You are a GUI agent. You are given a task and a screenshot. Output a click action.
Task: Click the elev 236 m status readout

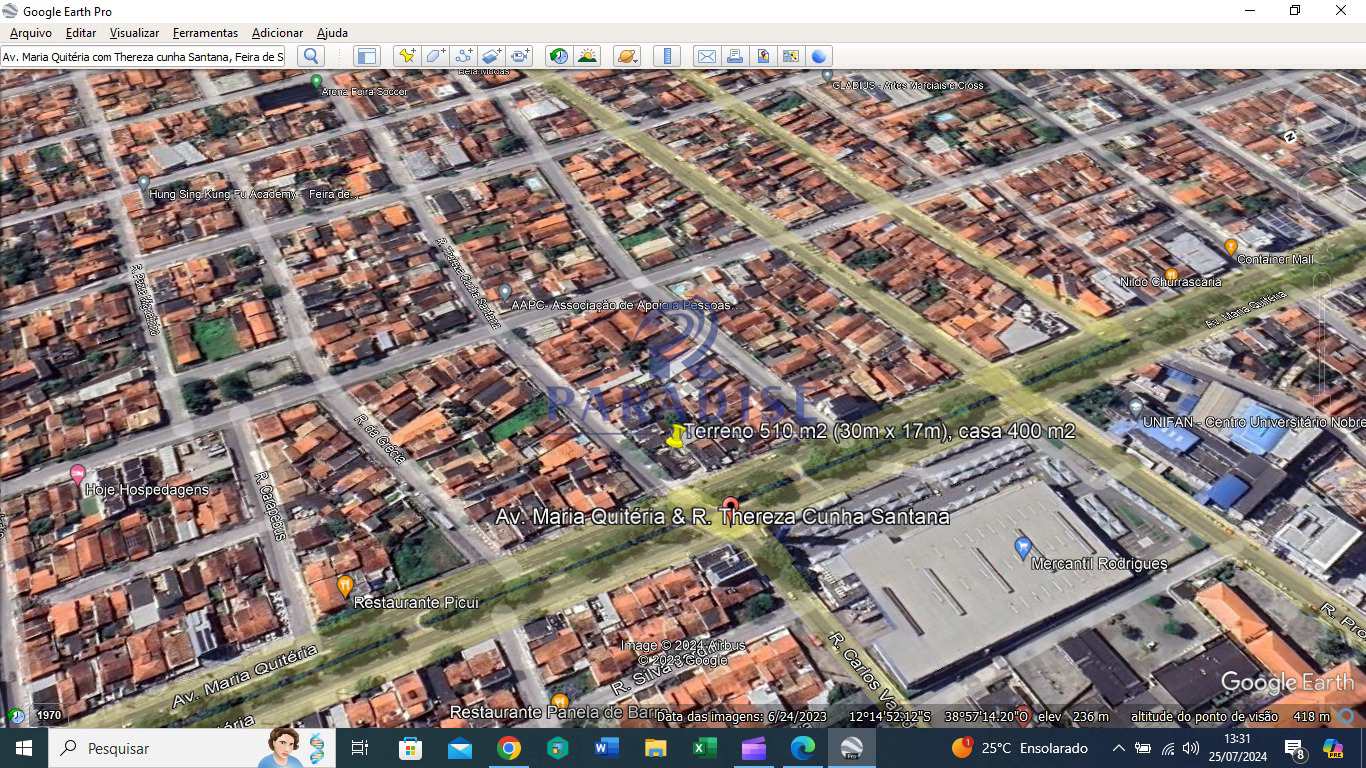[x=1073, y=716]
